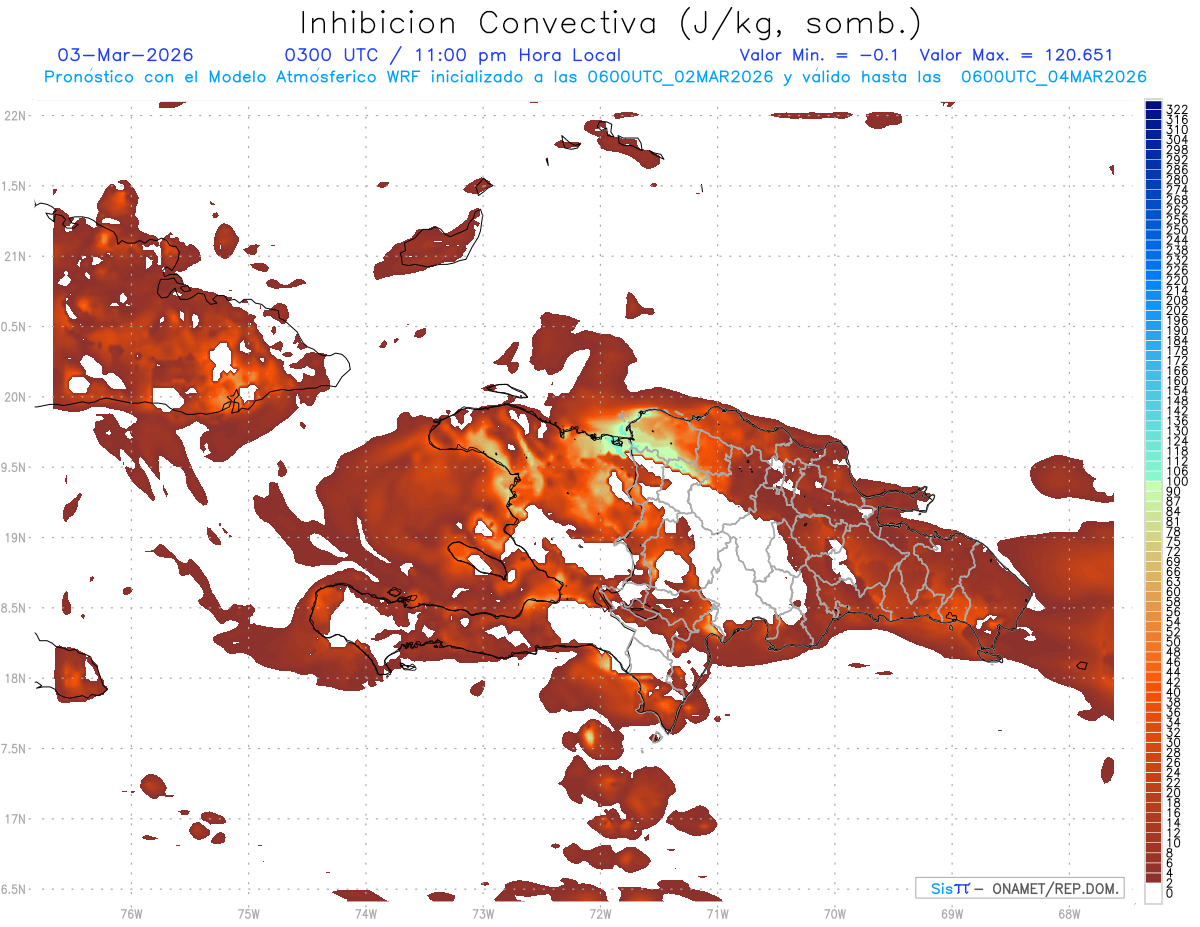Screen dimensions: 1200x927
Task: Click the 17N latitude axis label
Action: click(x=16, y=819)
